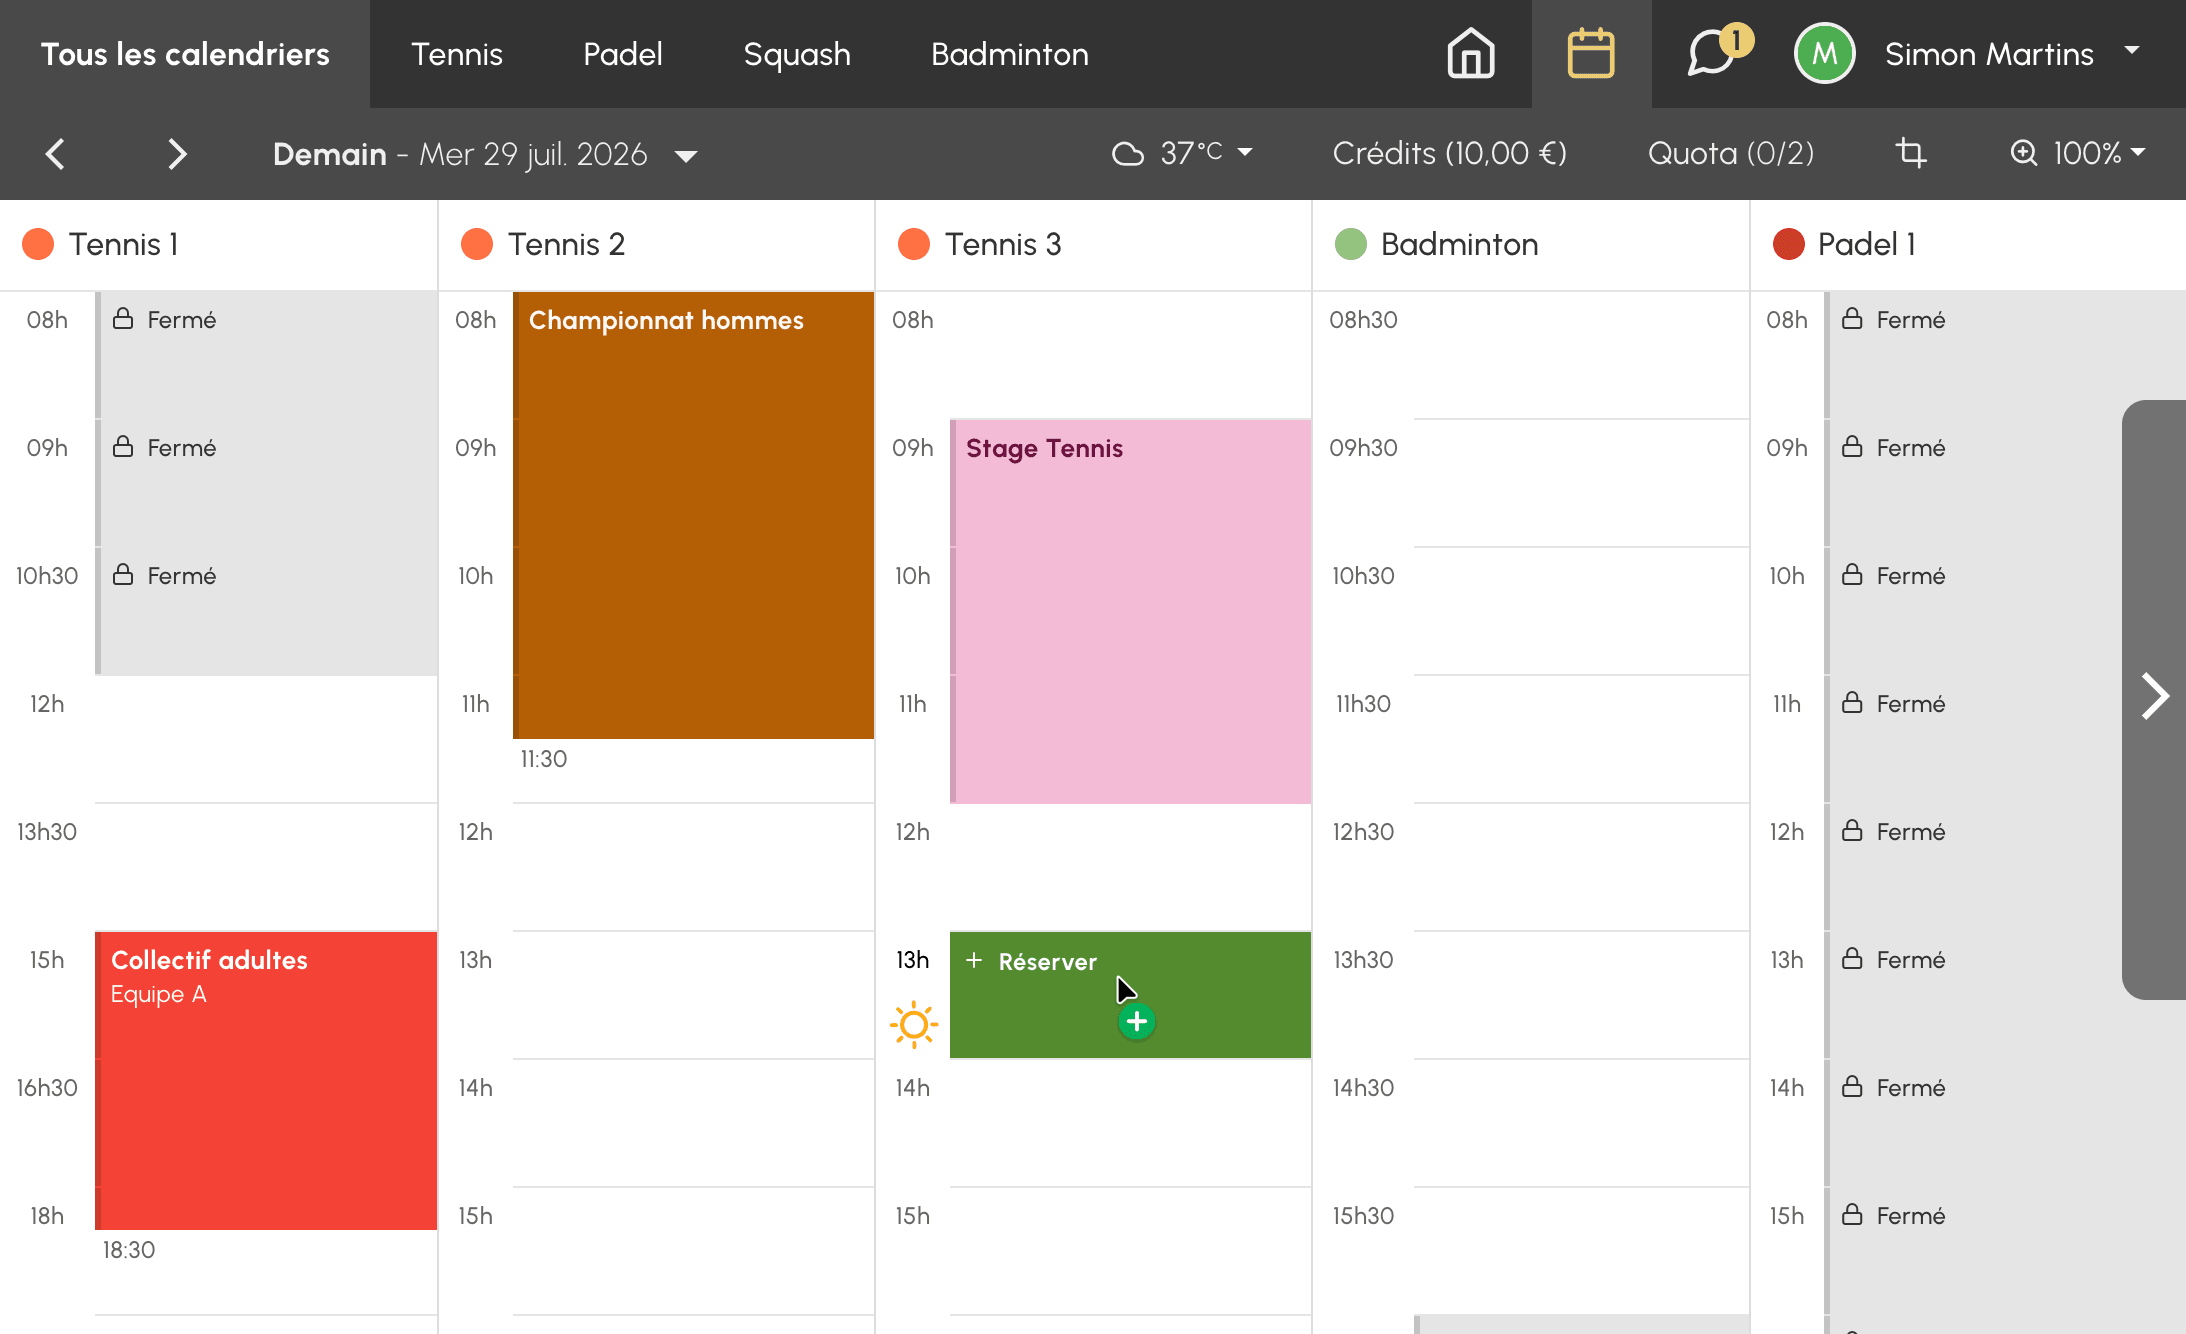Expand the 37°C weather dropdown
The image size is (2186, 1334).
tap(1245, 152)
